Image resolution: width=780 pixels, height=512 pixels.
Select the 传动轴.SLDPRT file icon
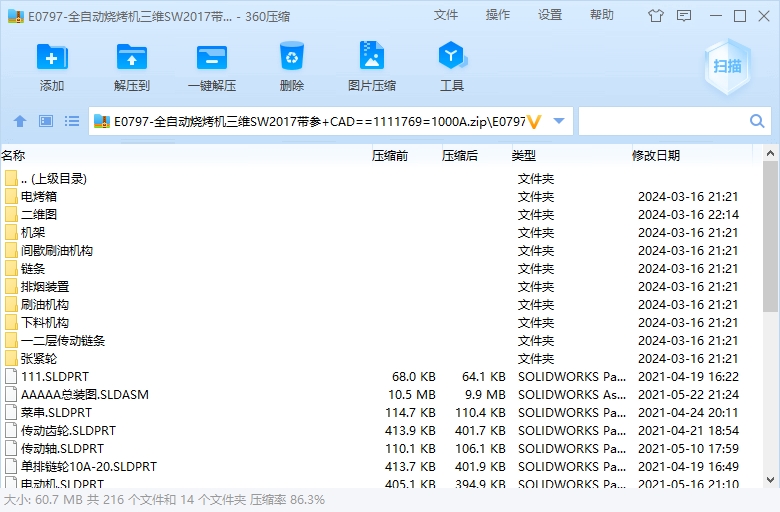click(11, 448)
